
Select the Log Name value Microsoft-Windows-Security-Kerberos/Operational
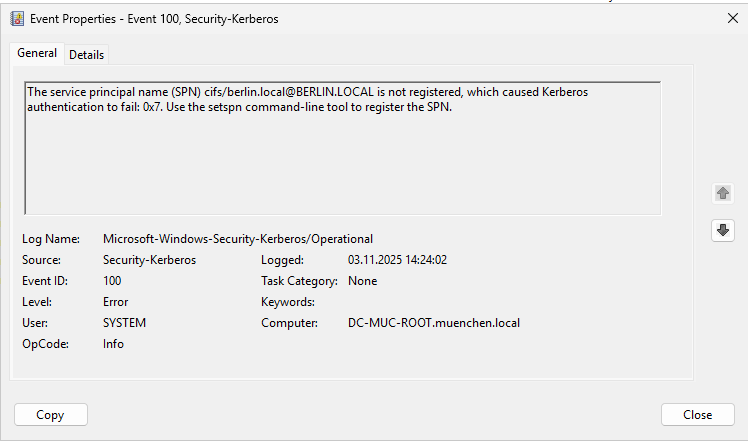[238, 239]
